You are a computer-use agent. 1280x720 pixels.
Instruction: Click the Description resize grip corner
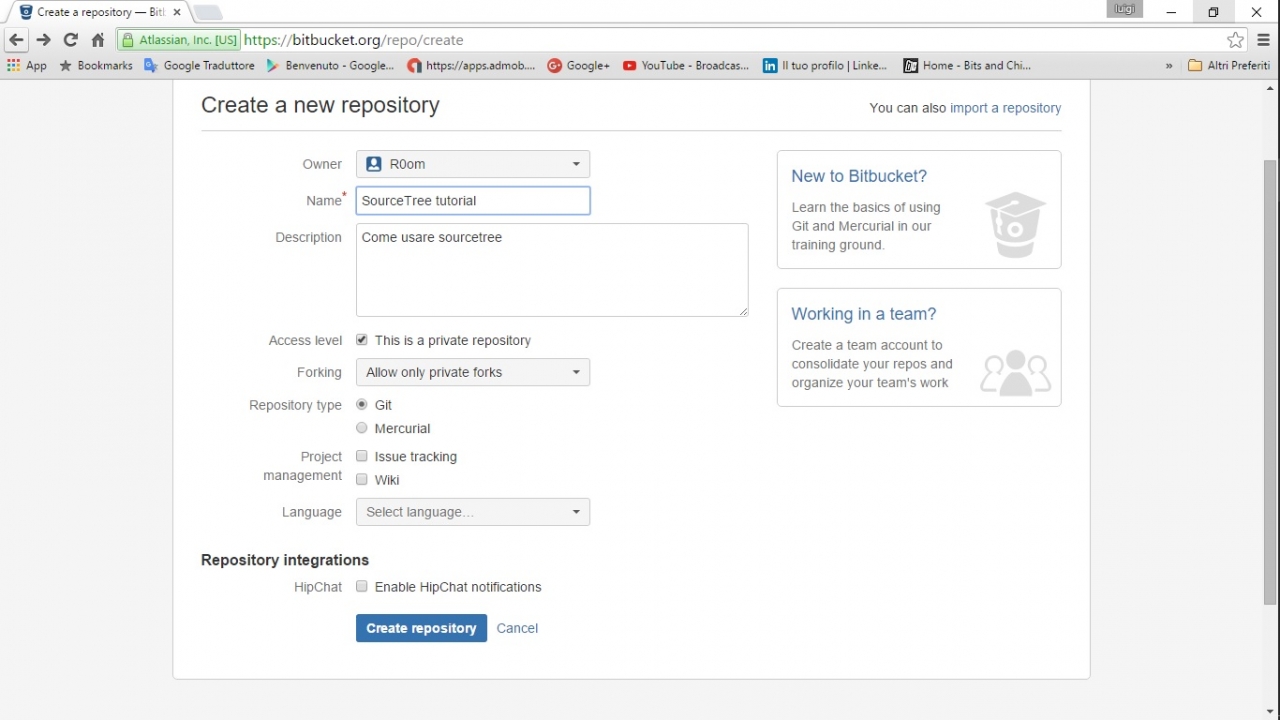[743, 312]
